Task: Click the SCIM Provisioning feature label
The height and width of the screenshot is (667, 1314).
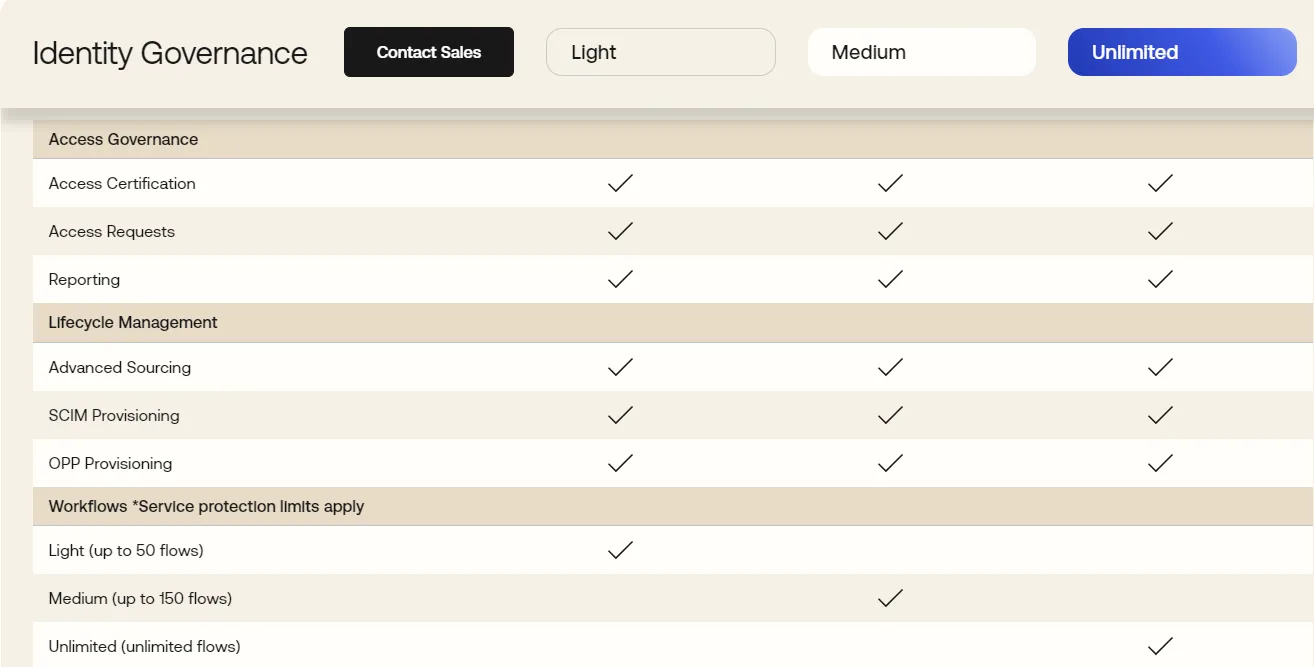Action: point(114,415)
